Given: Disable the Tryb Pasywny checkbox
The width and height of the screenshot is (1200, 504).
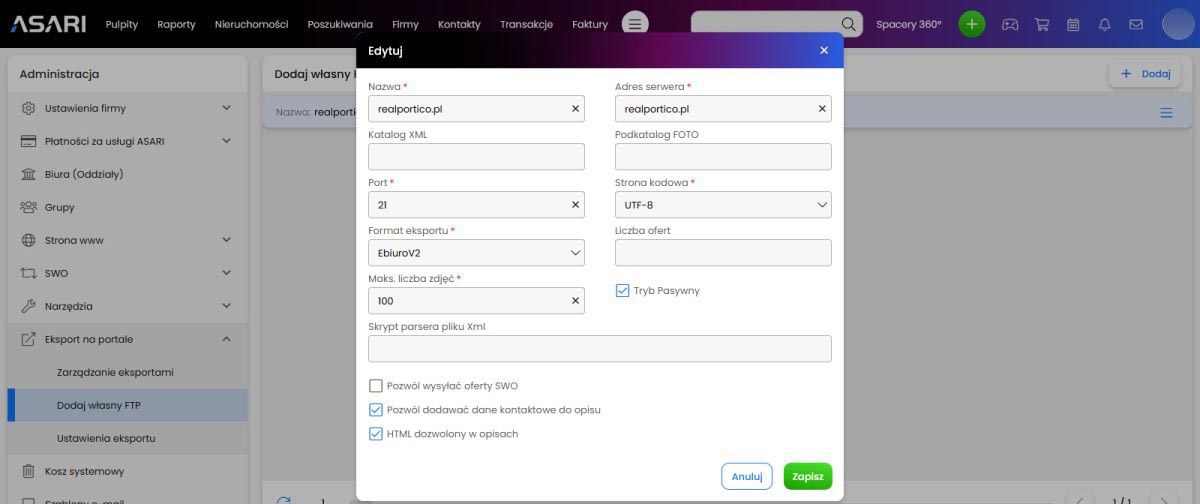Looking at the screenshot, I should tap(622, 291).
